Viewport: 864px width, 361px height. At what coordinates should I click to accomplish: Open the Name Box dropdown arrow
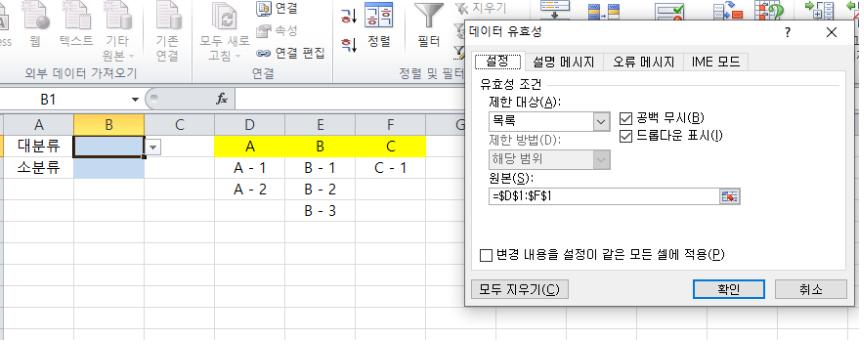135,100
